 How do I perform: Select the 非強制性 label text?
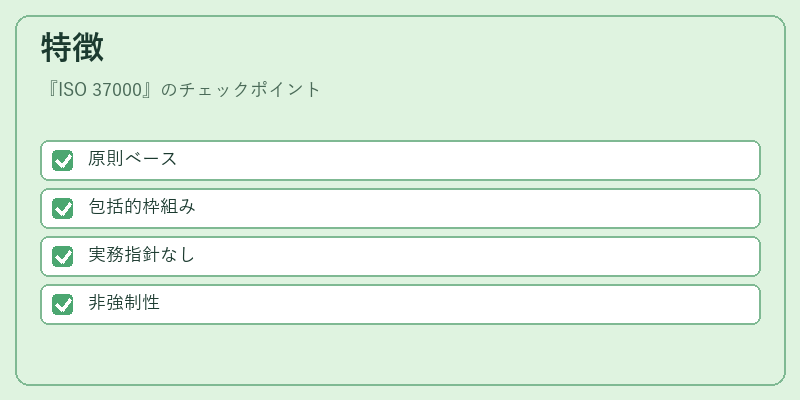pyautogui.click(x=124, y=303)
